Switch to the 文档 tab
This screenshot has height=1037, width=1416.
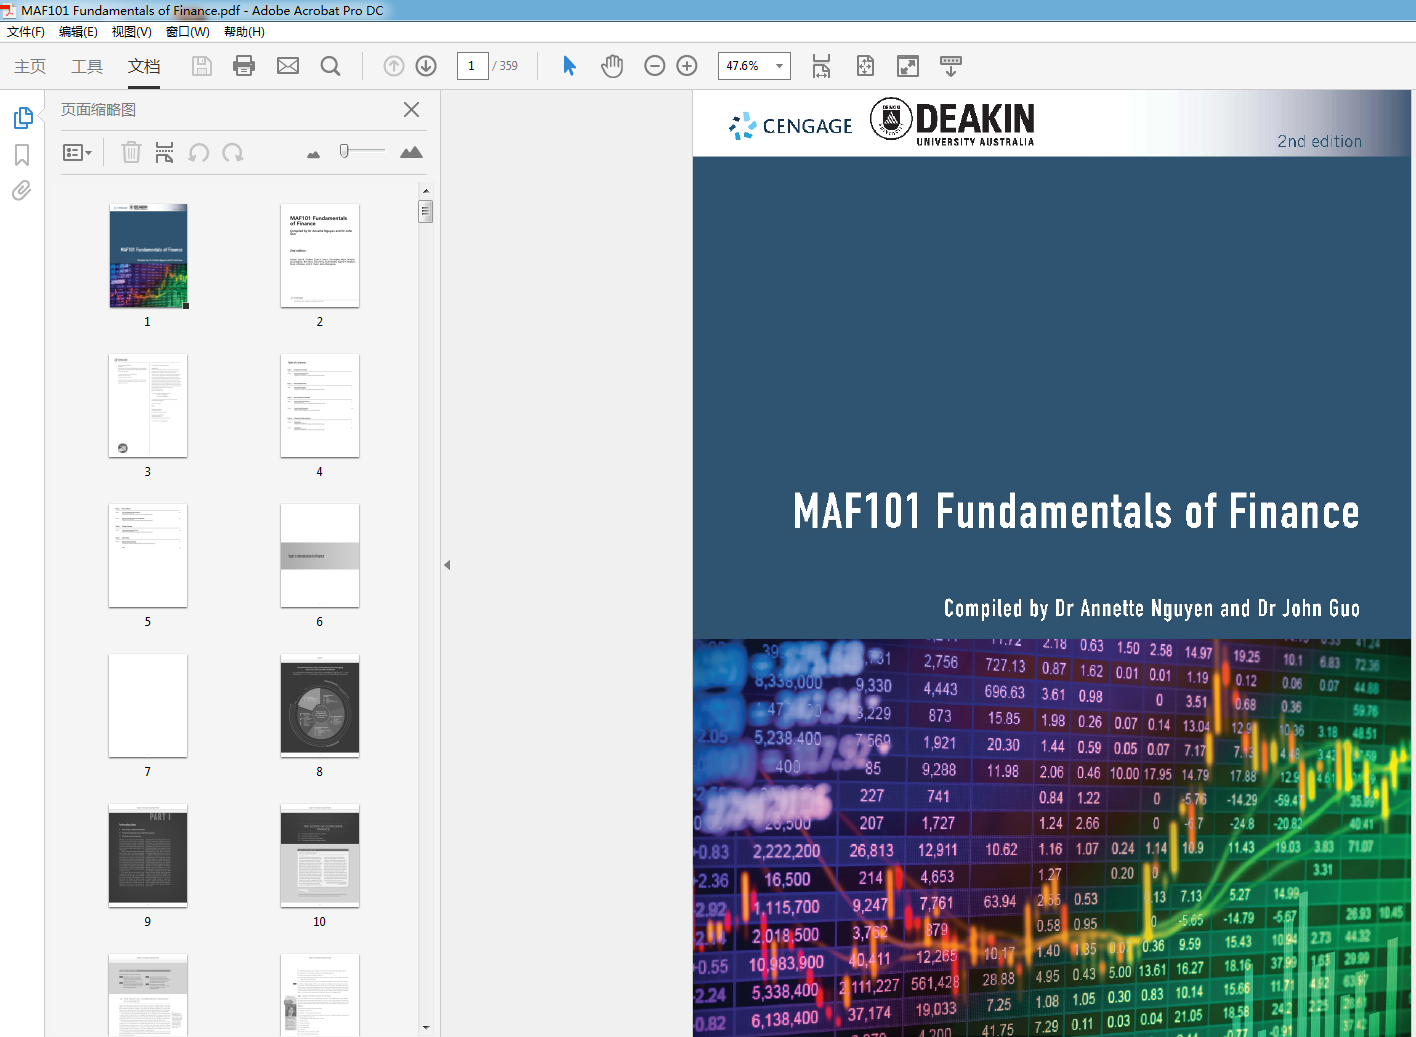point(144,66)
